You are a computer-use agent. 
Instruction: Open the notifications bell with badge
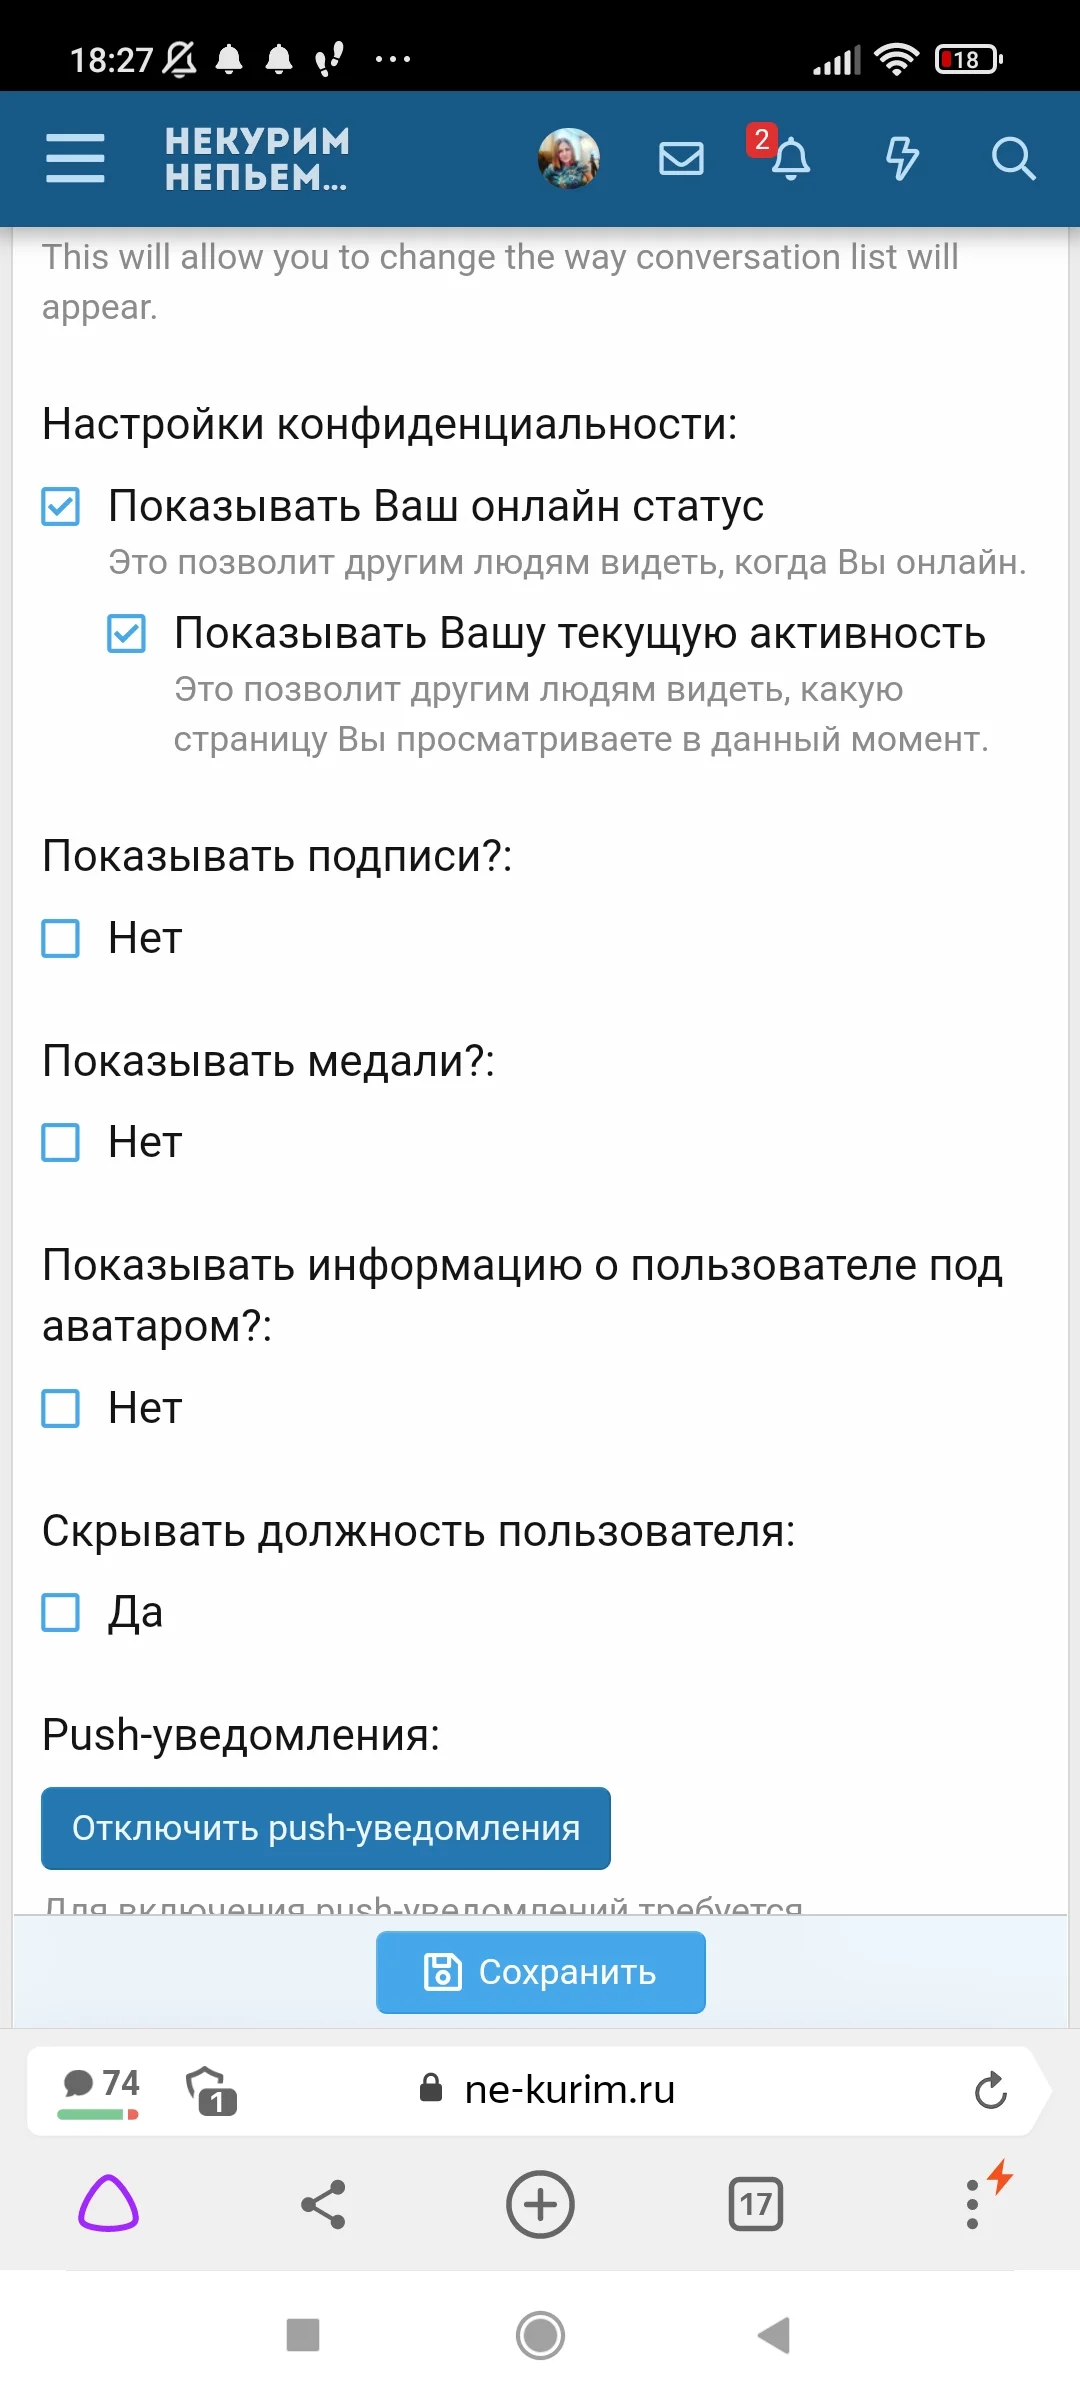tap(789, 157)
